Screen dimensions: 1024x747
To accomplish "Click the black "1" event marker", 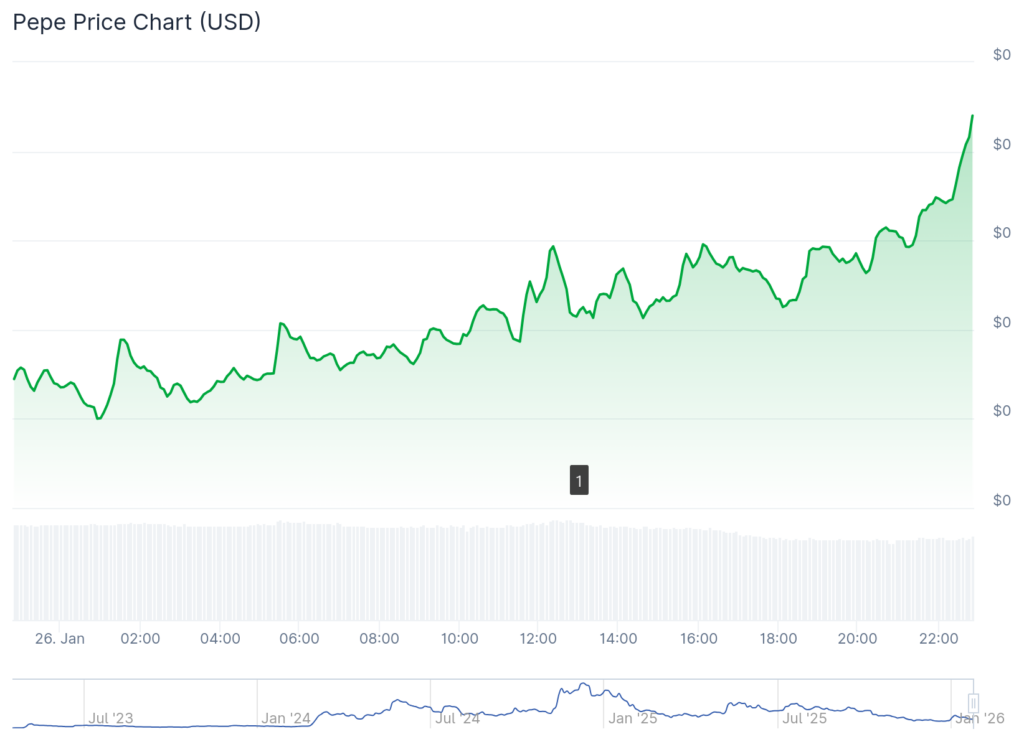I will pyautogui.click(x=578, y=480).
